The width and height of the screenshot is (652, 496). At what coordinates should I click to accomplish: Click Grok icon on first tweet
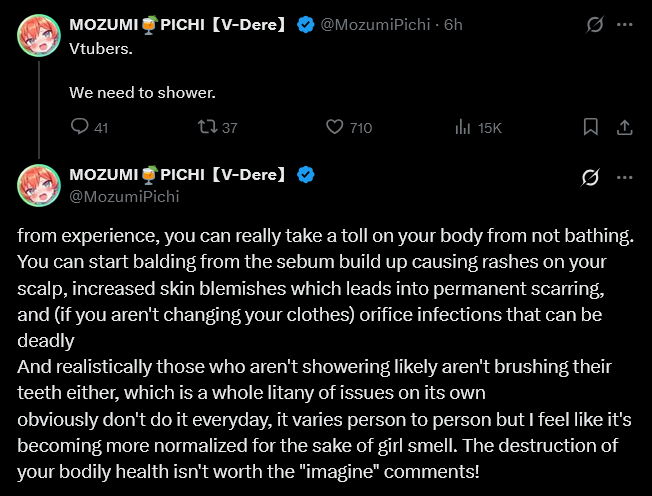pyautogui.click(x=593, y=25)
